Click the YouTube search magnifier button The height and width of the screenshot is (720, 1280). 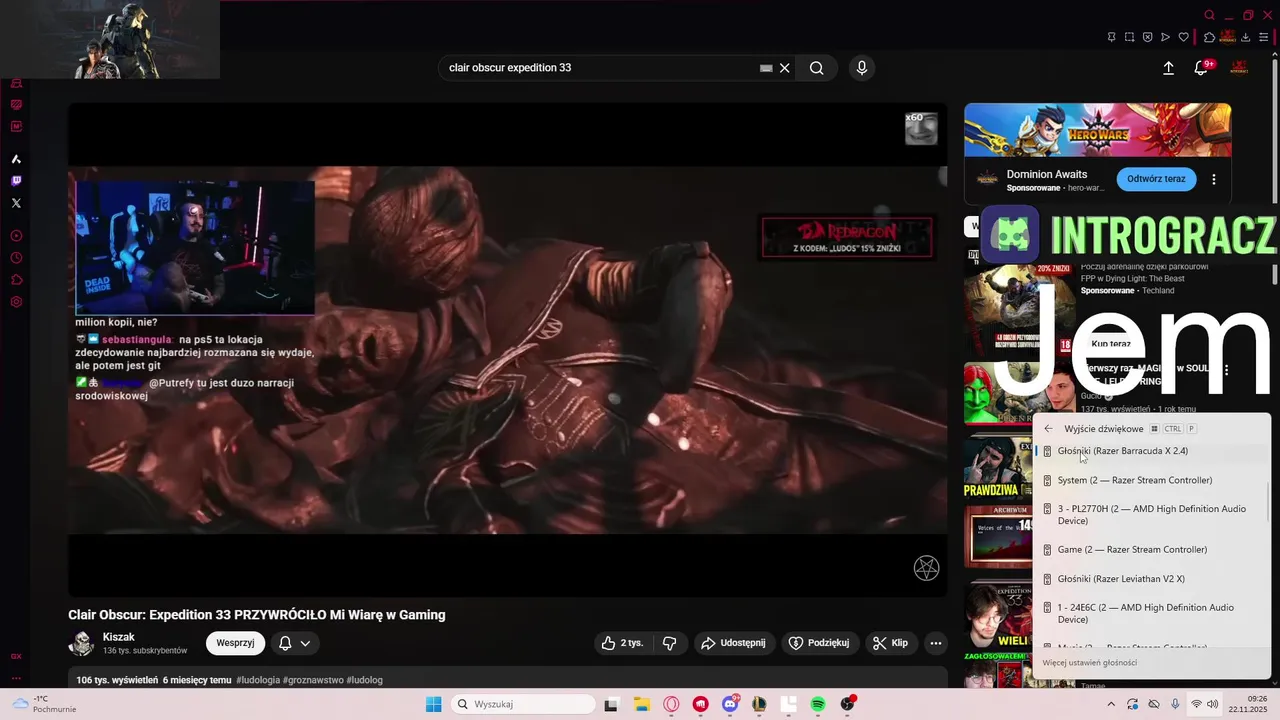(817, 68)
